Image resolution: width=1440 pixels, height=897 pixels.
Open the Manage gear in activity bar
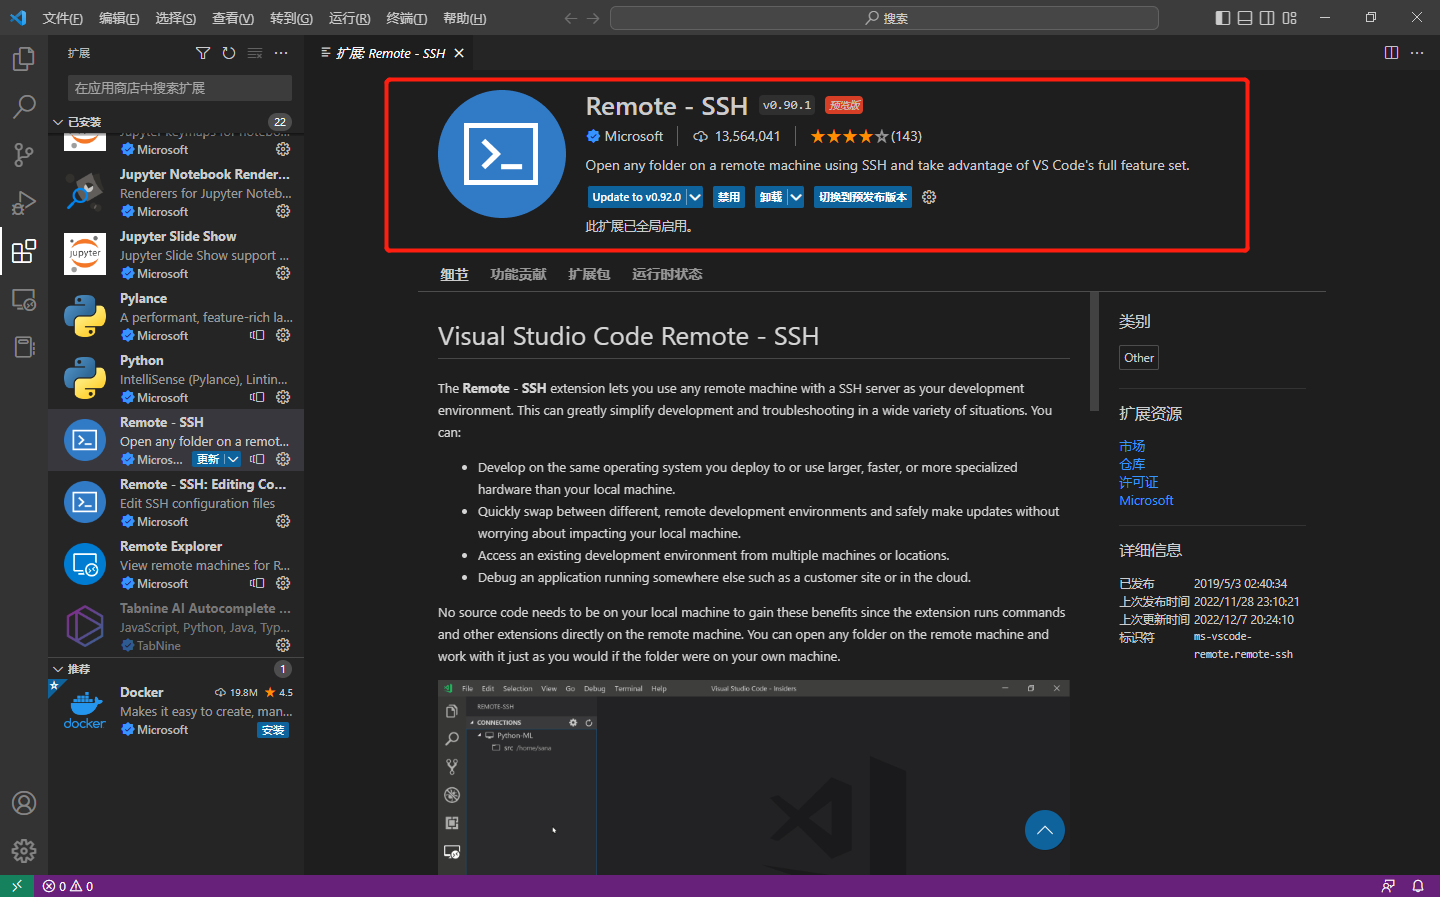pyautogui.click(x=23, y=851)
